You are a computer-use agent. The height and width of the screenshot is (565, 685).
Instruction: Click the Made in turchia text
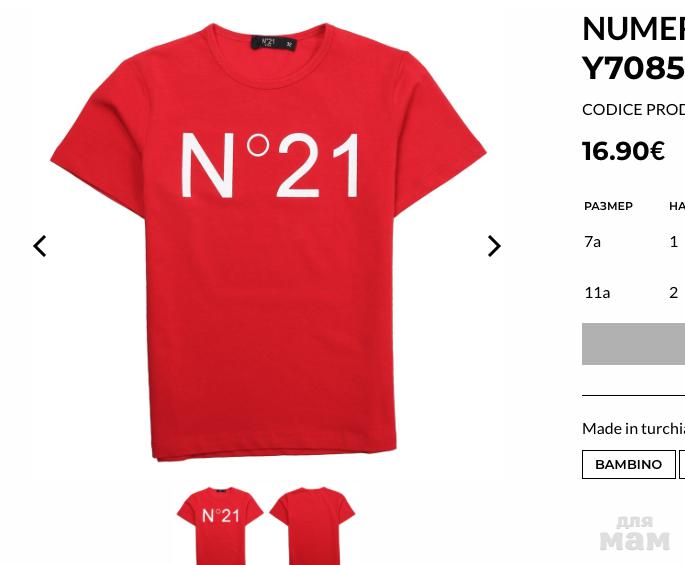pyautogui.click(x=633, y=428)
